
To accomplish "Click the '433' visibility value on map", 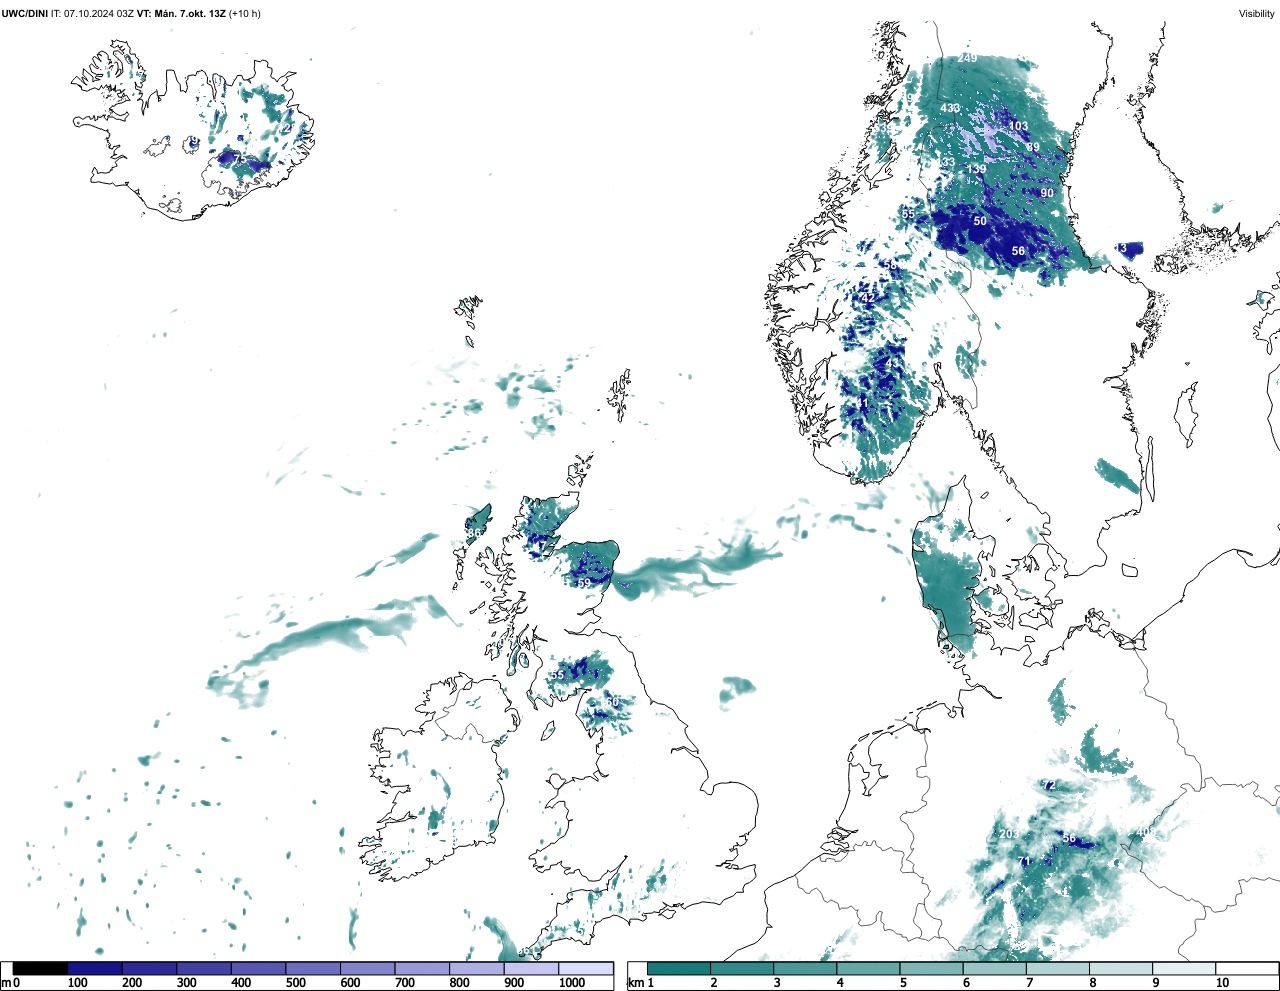I will [x=950, y=108].
